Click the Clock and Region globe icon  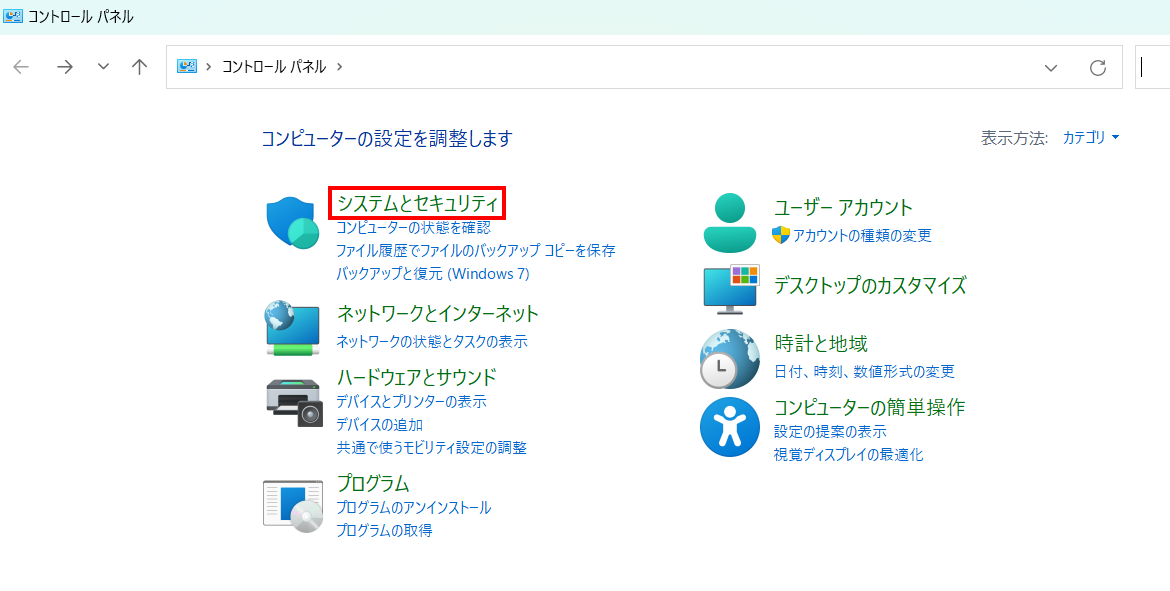[730, 359]
